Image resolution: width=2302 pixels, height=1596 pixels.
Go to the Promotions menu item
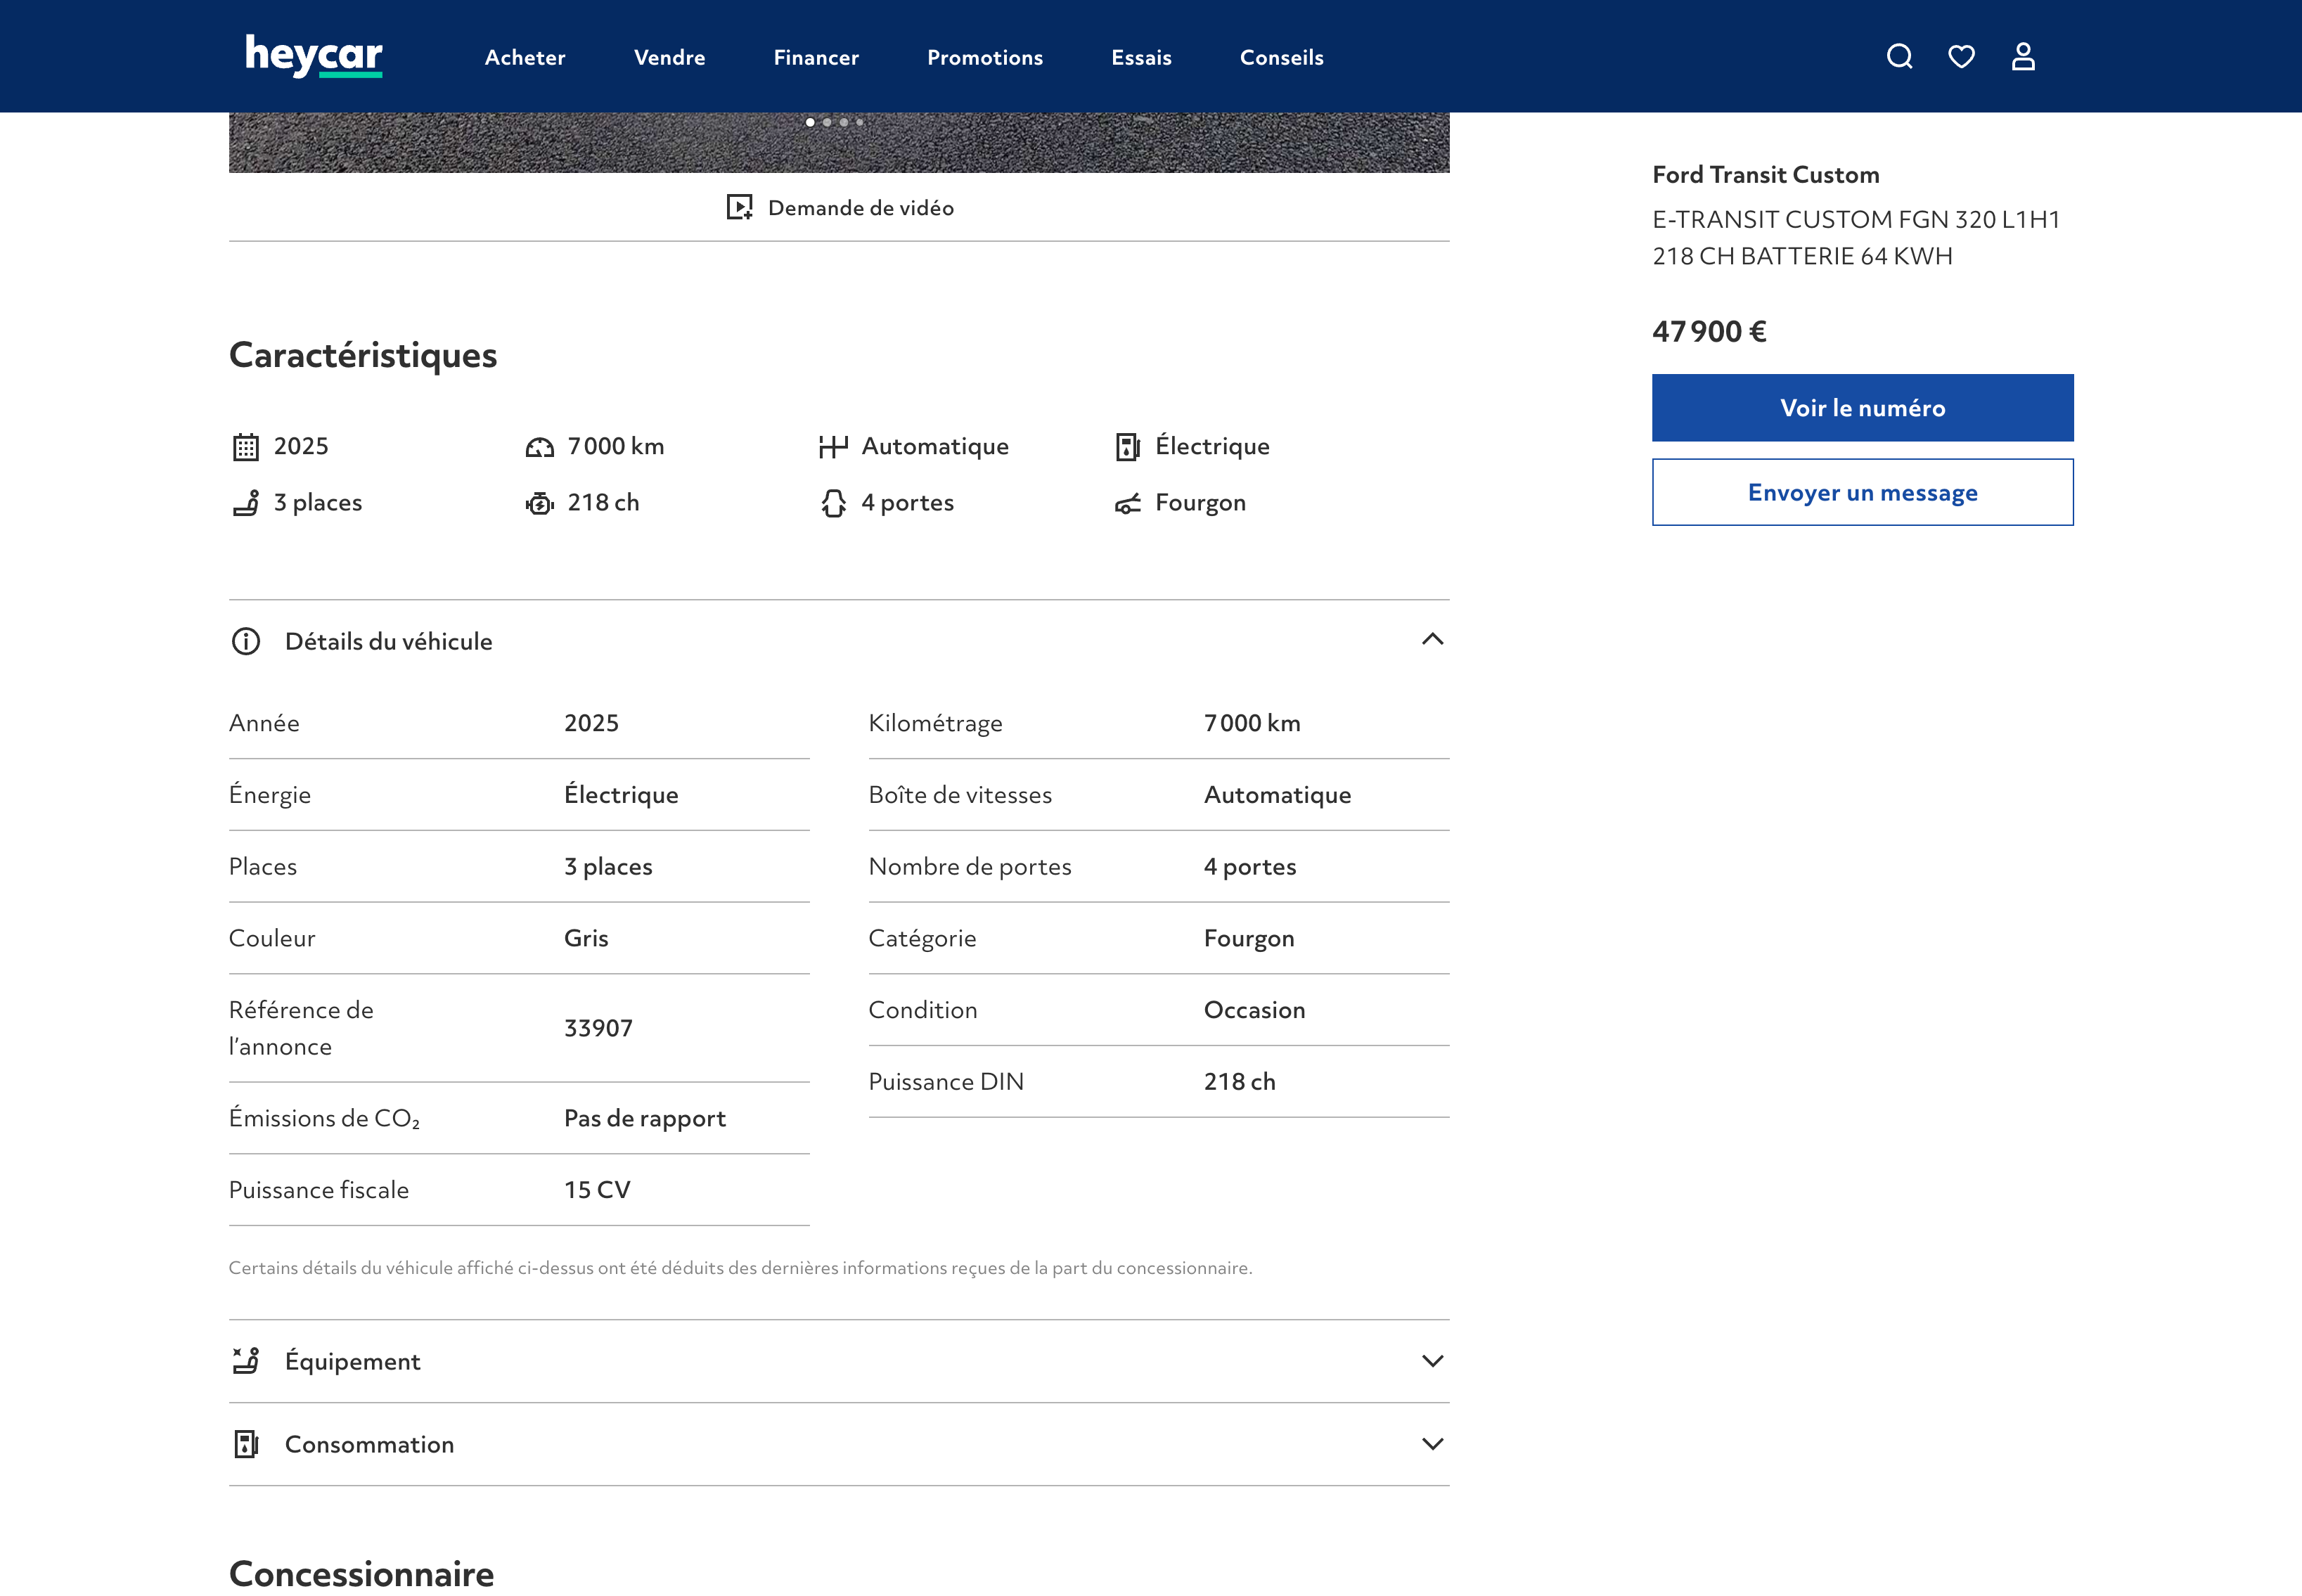985,58
